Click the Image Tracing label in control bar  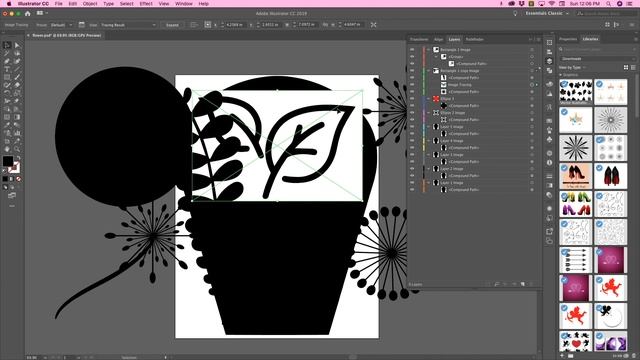tap(16, 25)
